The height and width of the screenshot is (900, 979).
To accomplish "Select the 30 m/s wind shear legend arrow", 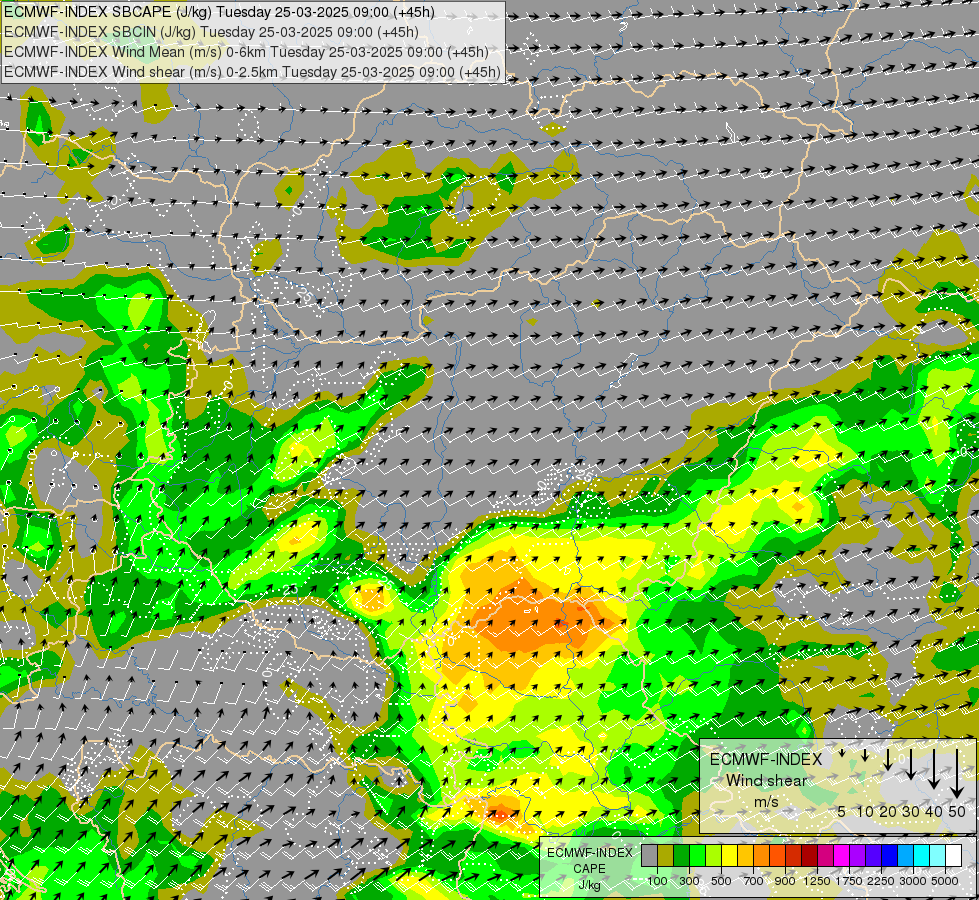I will click(x=911, y=764).
